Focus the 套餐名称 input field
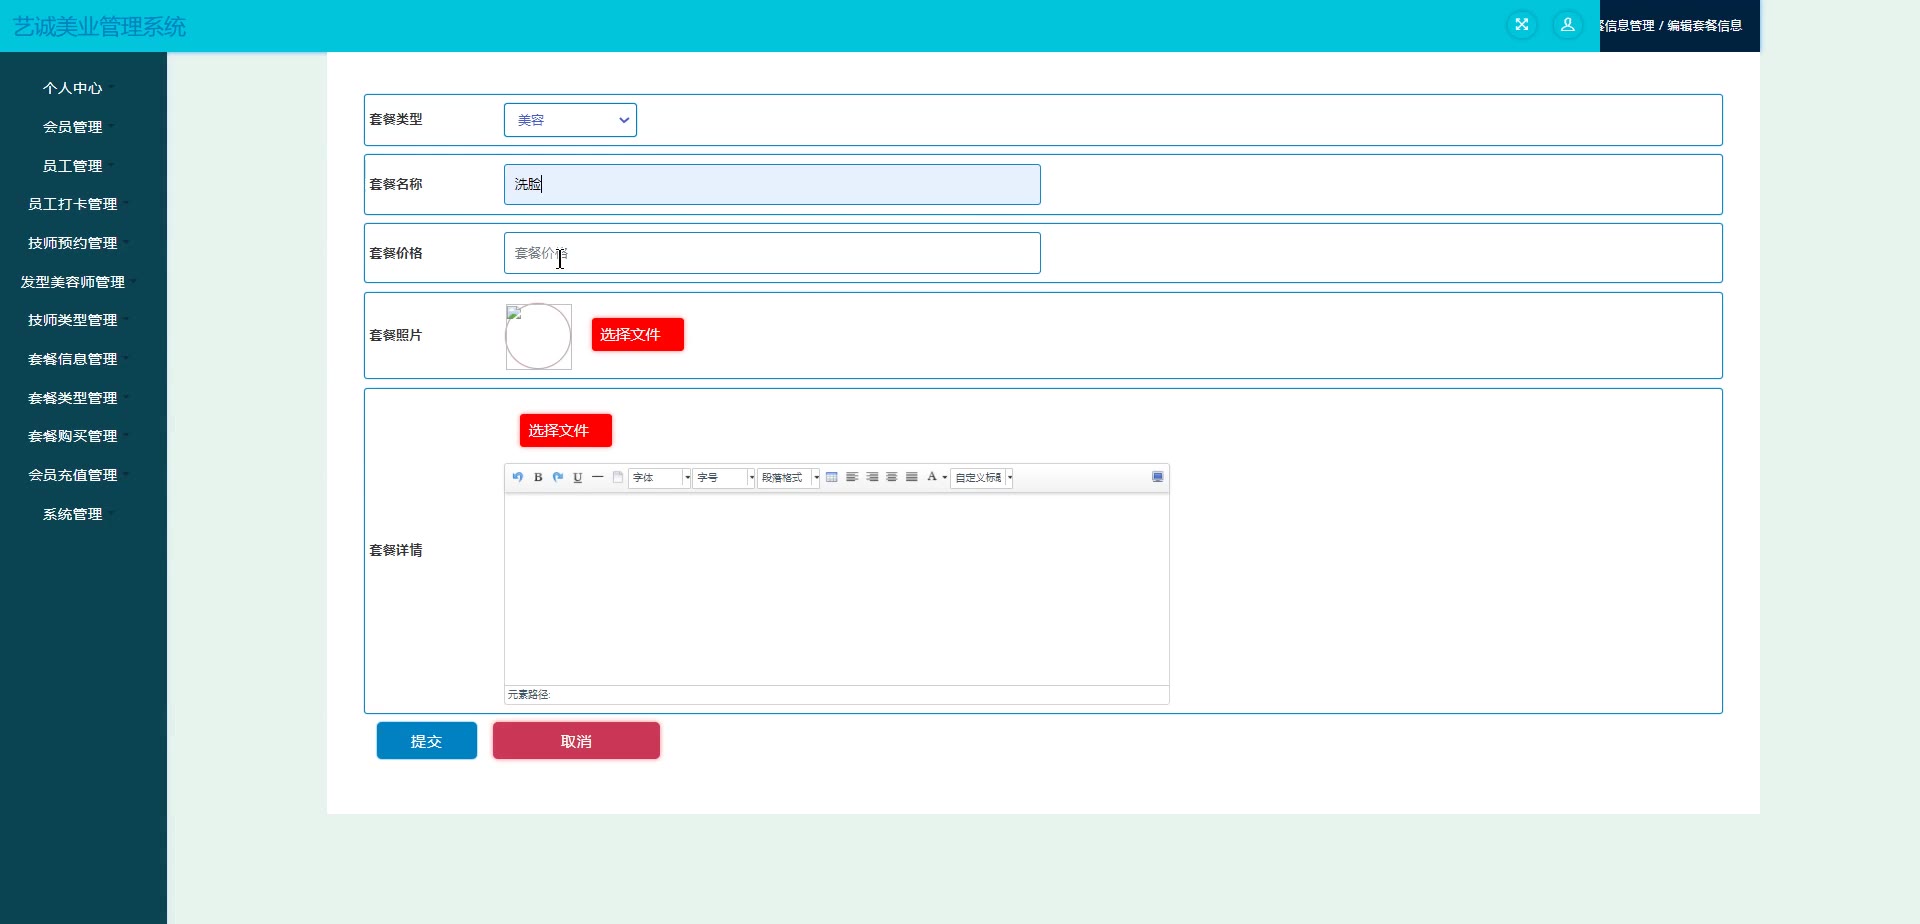The height and width of the screenshot is (924, 1920). (772, 185)
